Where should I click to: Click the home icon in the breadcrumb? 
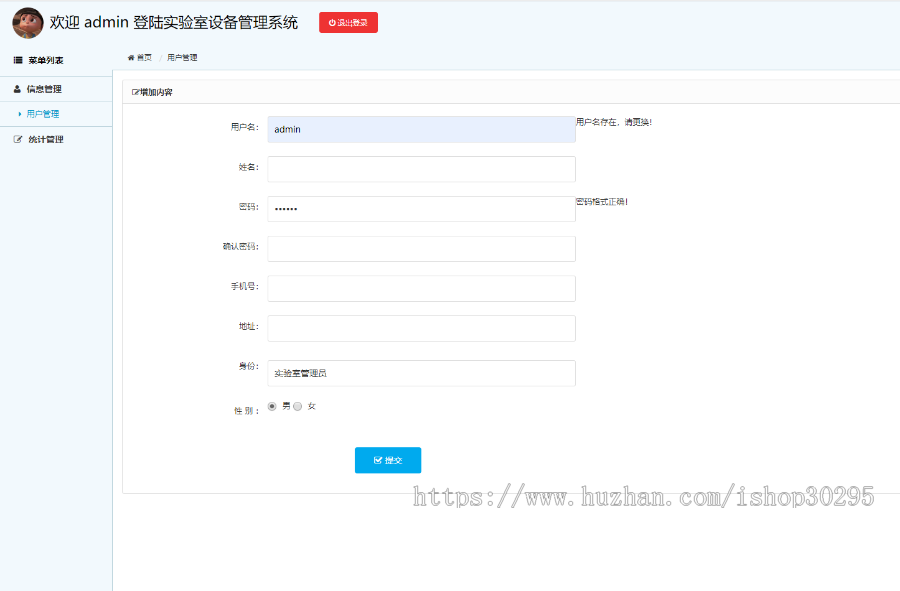point(130,57)
